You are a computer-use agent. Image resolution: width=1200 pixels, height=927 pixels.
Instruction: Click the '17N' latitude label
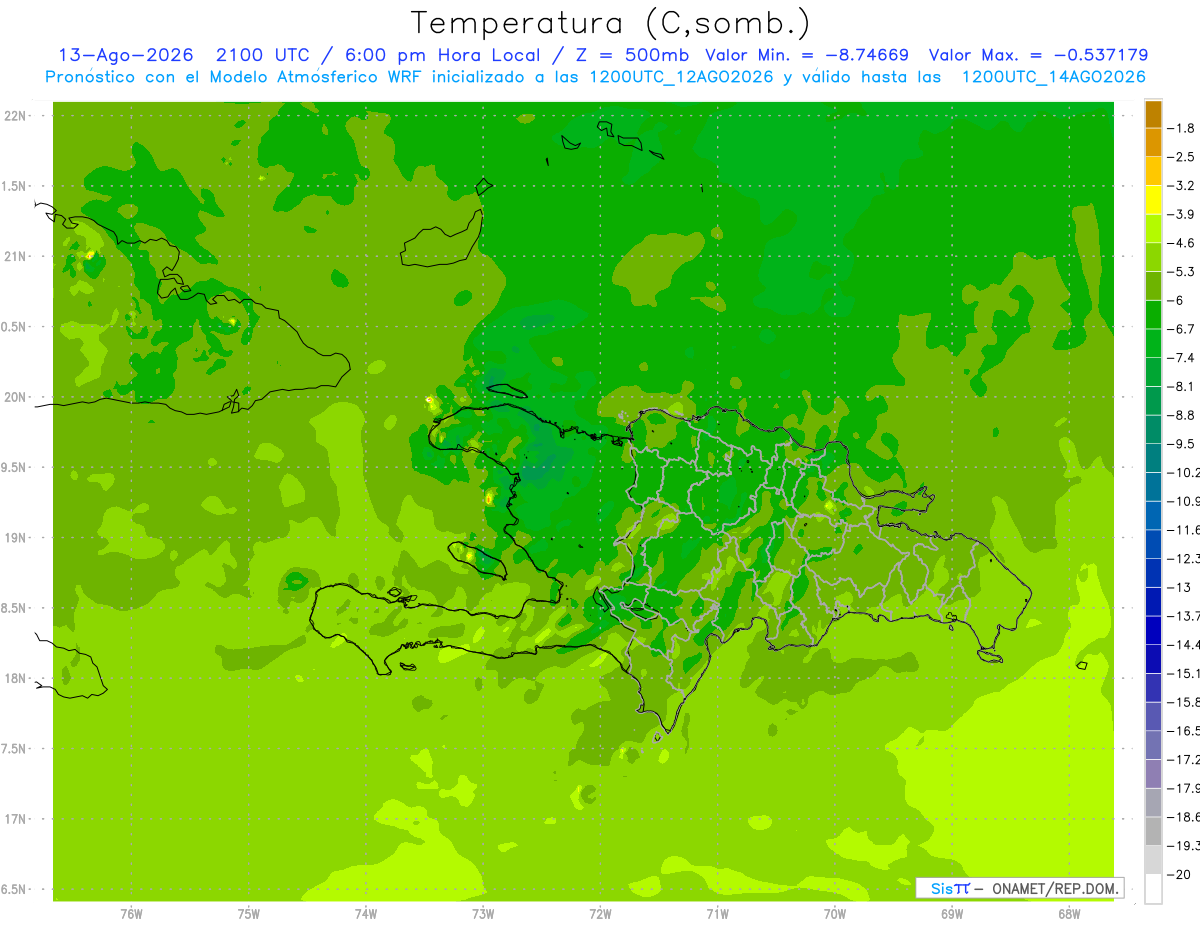pos(17,819)
